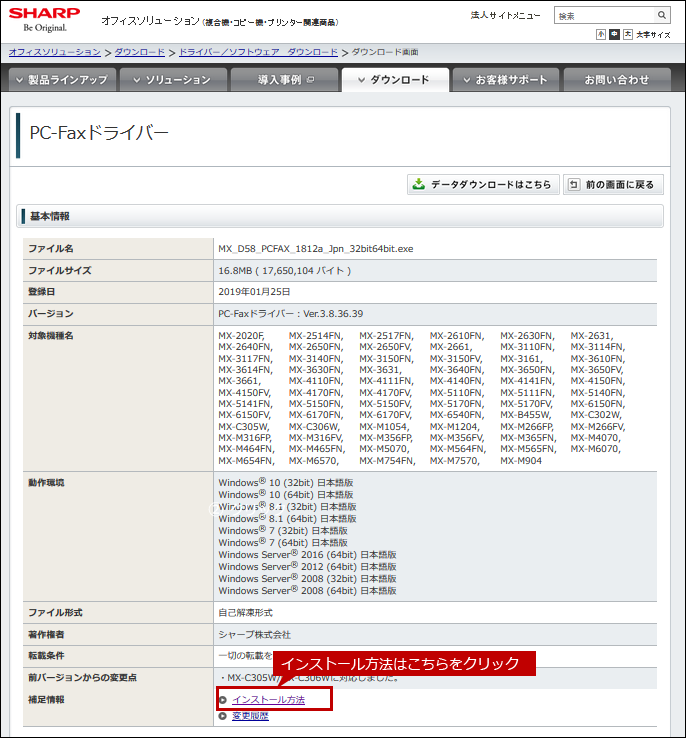
Task: Click model name MX-M904
Action: coord(521,461)
